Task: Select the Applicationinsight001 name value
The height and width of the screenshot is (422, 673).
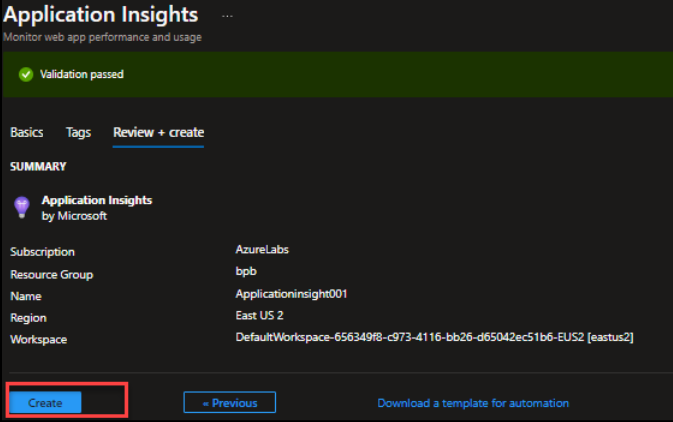Action: 291,294
